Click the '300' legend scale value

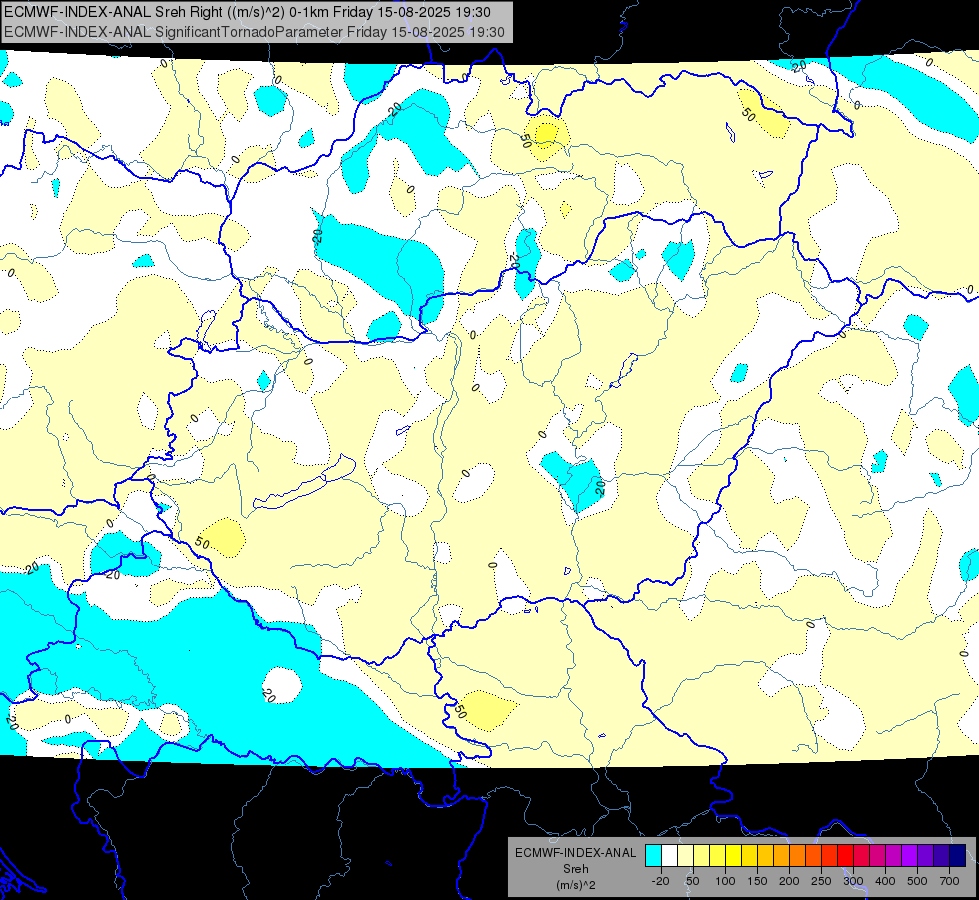[x=854, y=881]
